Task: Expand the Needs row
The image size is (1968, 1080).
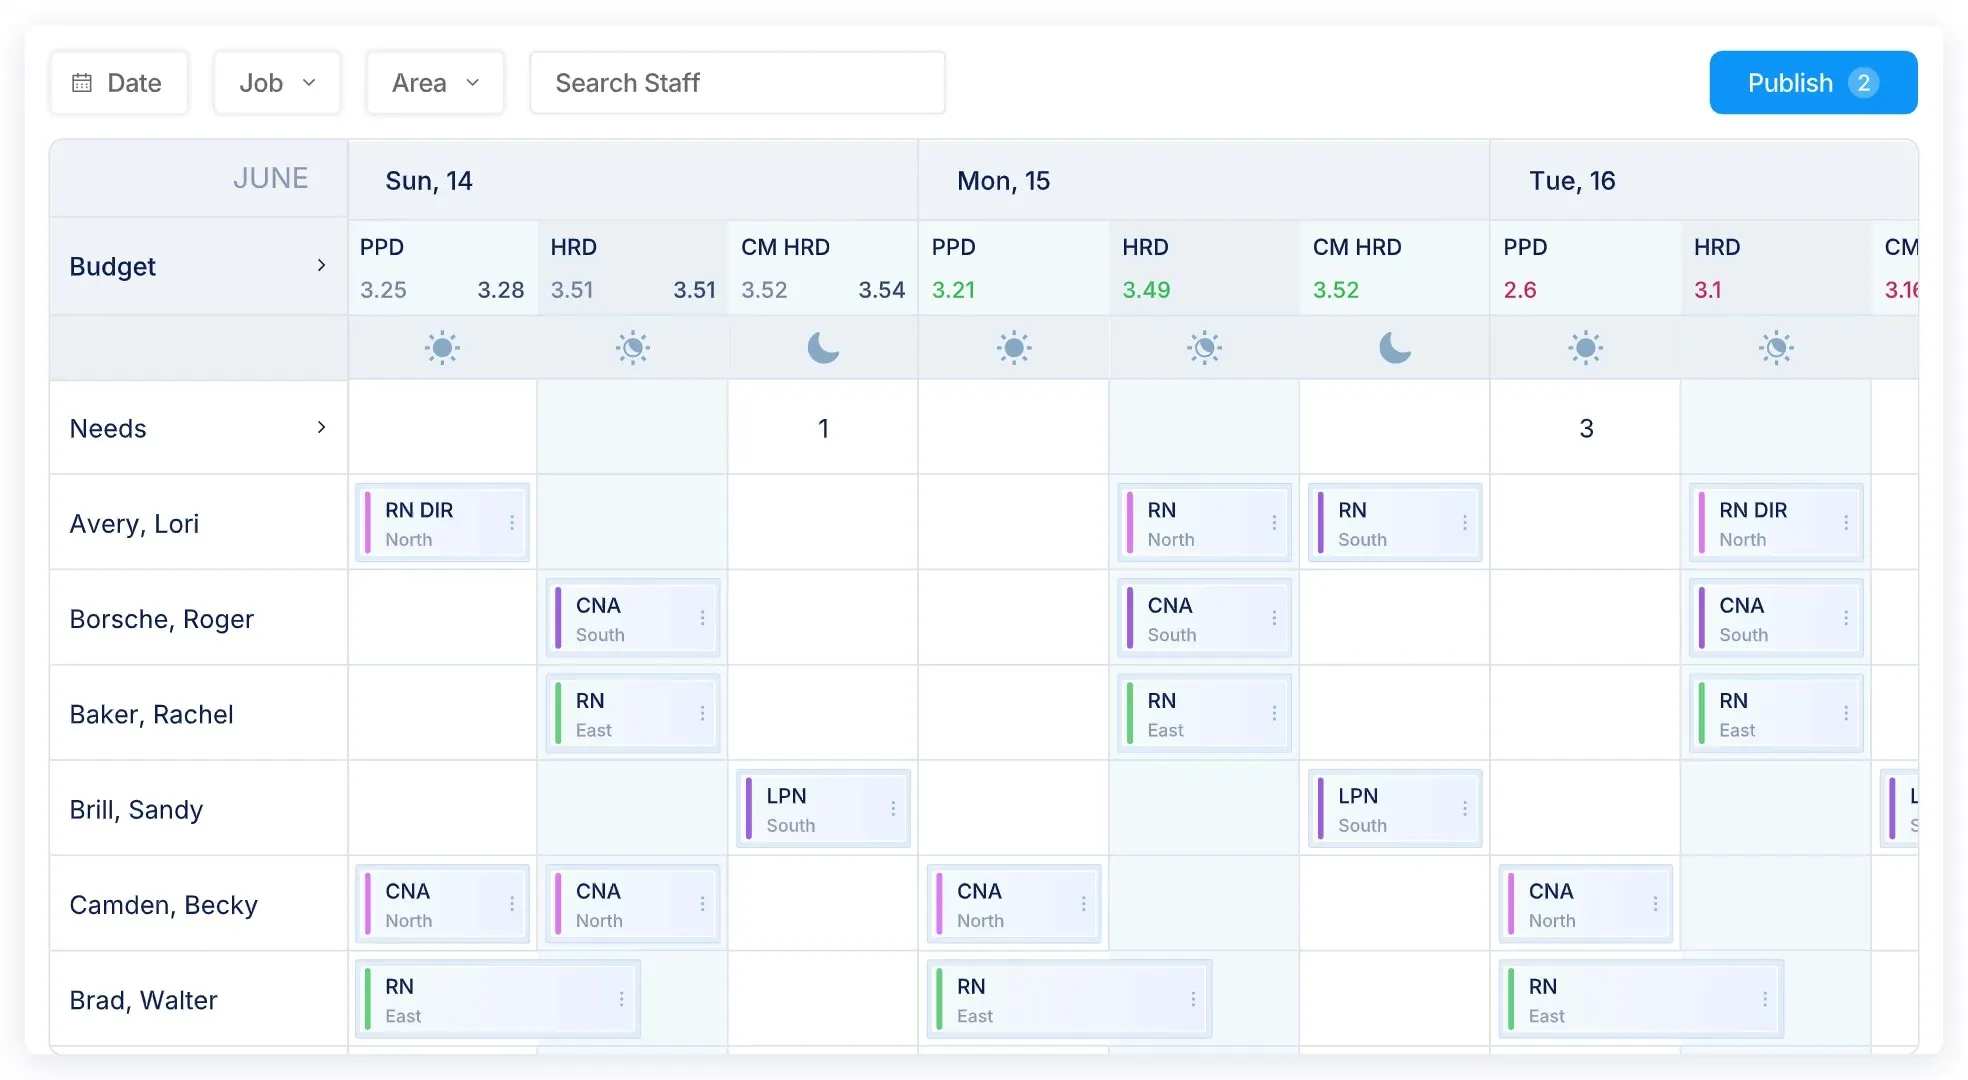Action: click(322, 427)
